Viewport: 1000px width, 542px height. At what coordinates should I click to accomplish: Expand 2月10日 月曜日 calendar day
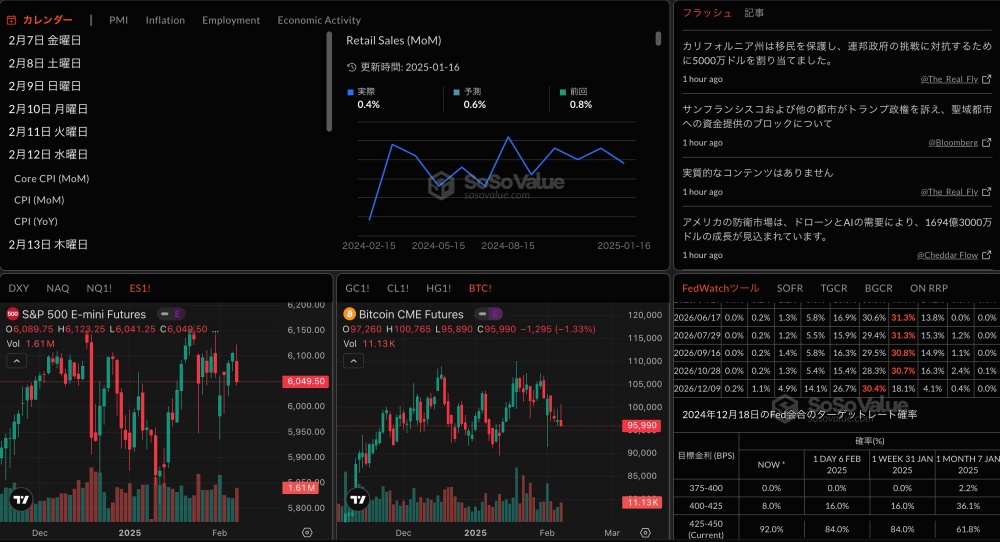coord(48,109)
